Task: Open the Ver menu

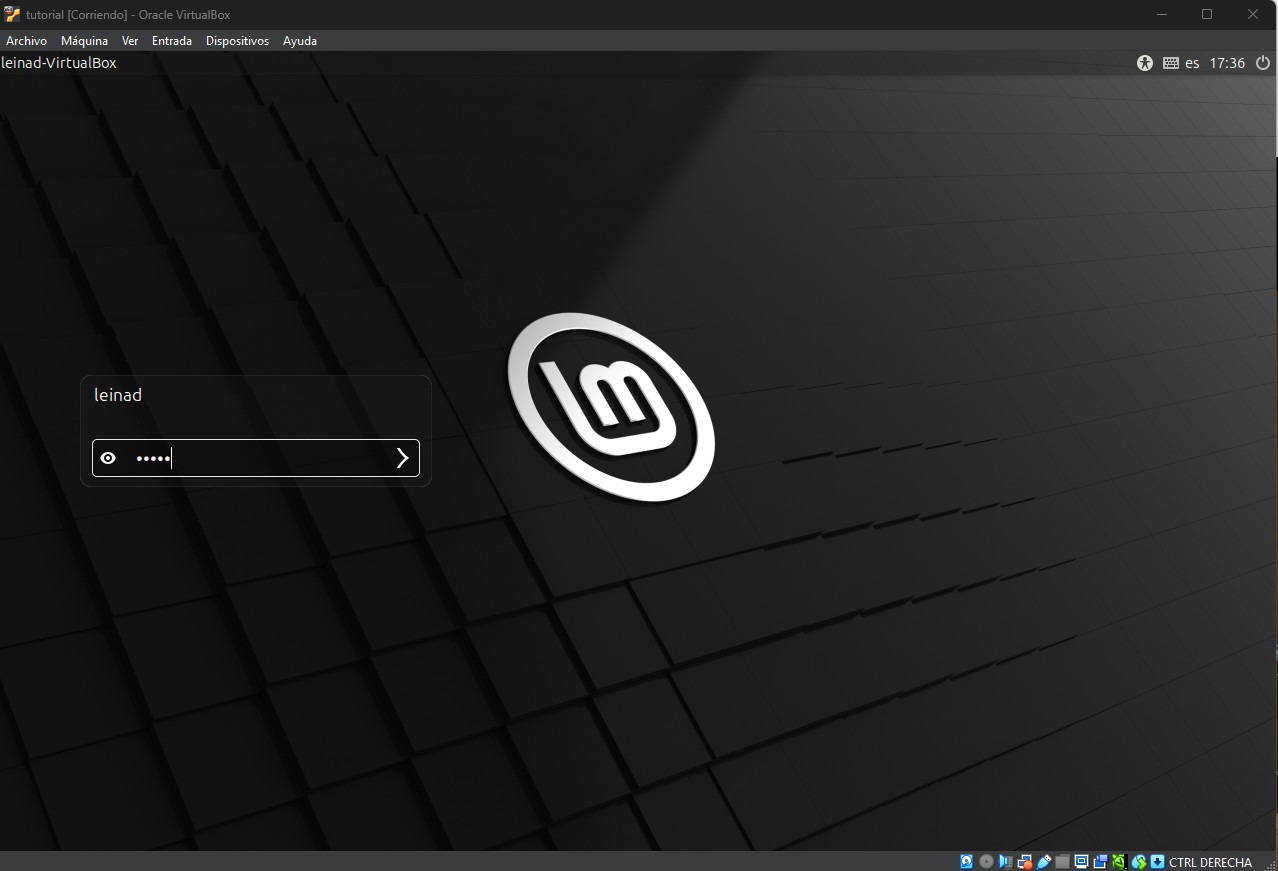Action: 130,41
